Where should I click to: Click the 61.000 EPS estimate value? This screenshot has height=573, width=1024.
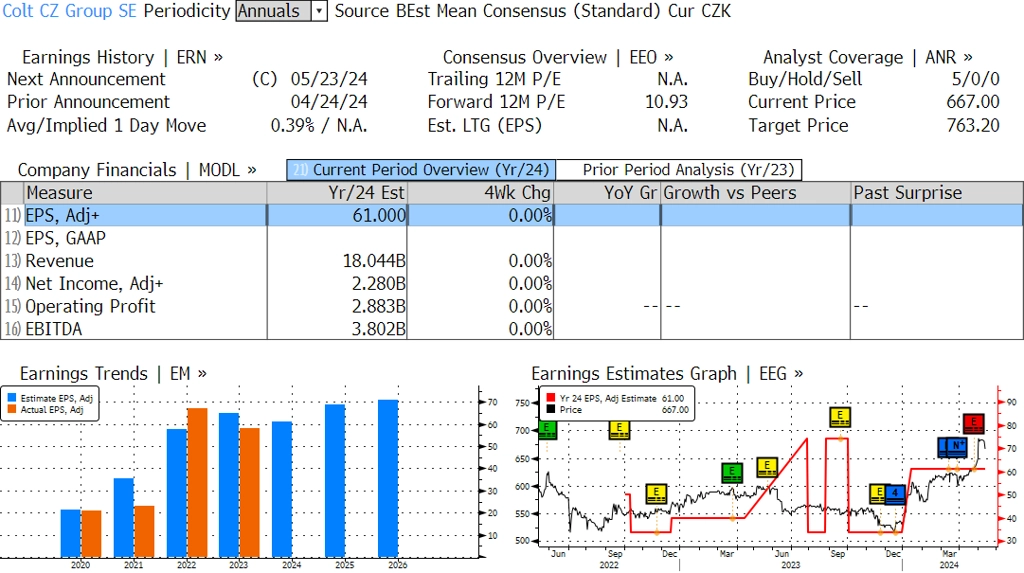coord(379,216)
